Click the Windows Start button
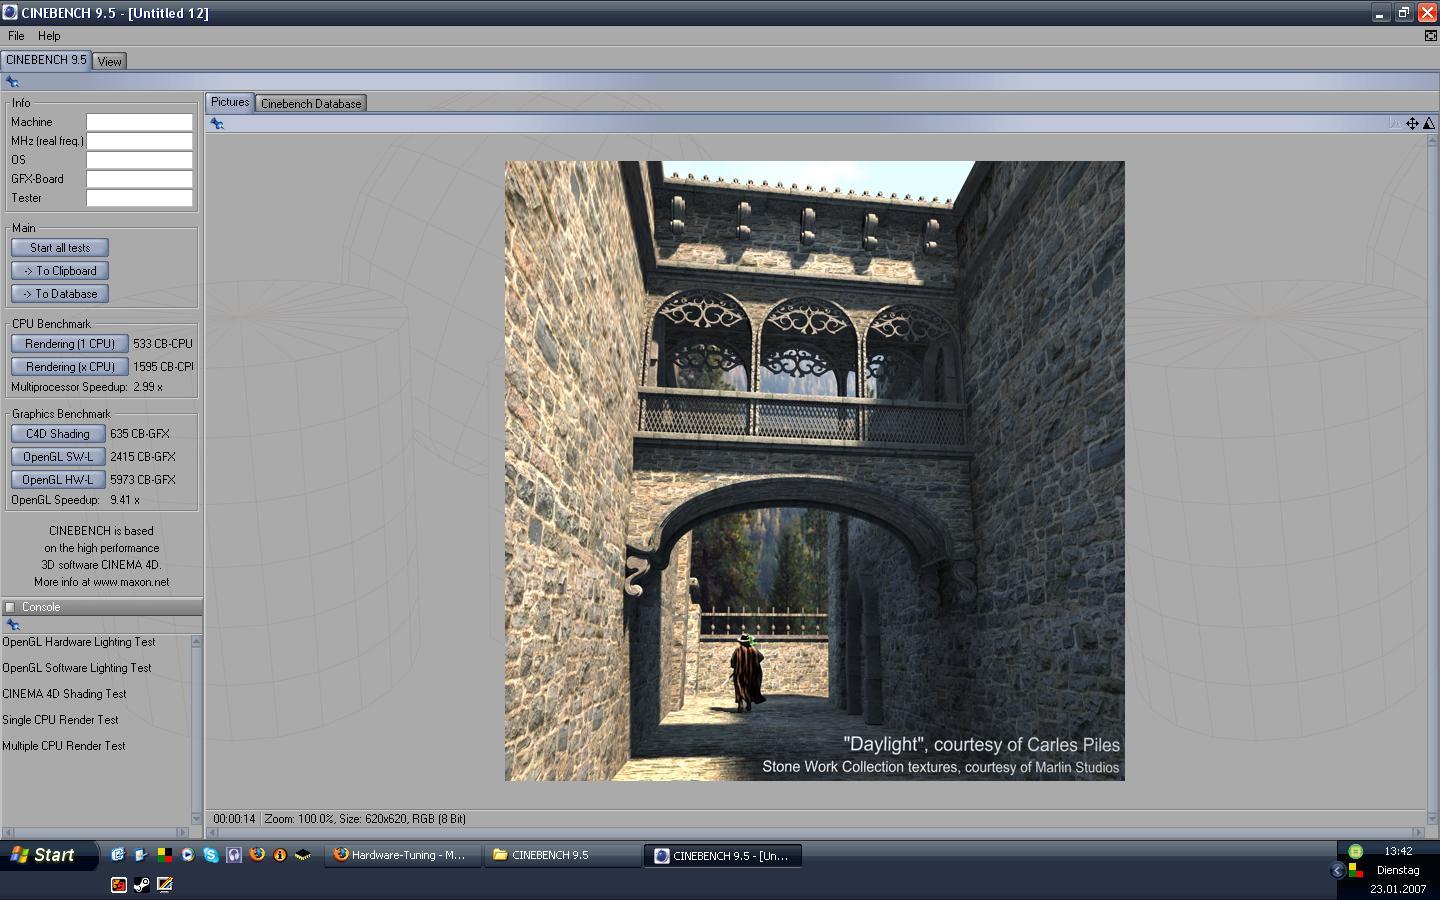Image resolution: width=1440 pixels, height=900 pixels. click(49, 855)
